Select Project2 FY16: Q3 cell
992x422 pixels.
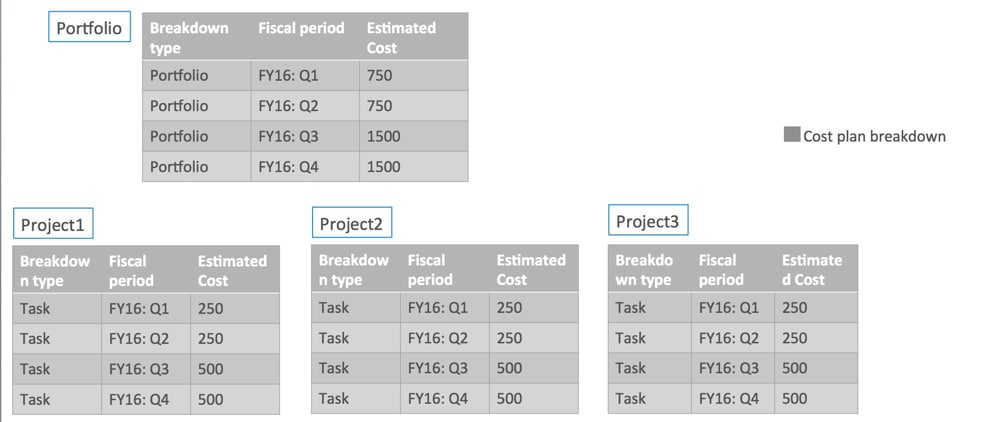[x=445, y=368]
